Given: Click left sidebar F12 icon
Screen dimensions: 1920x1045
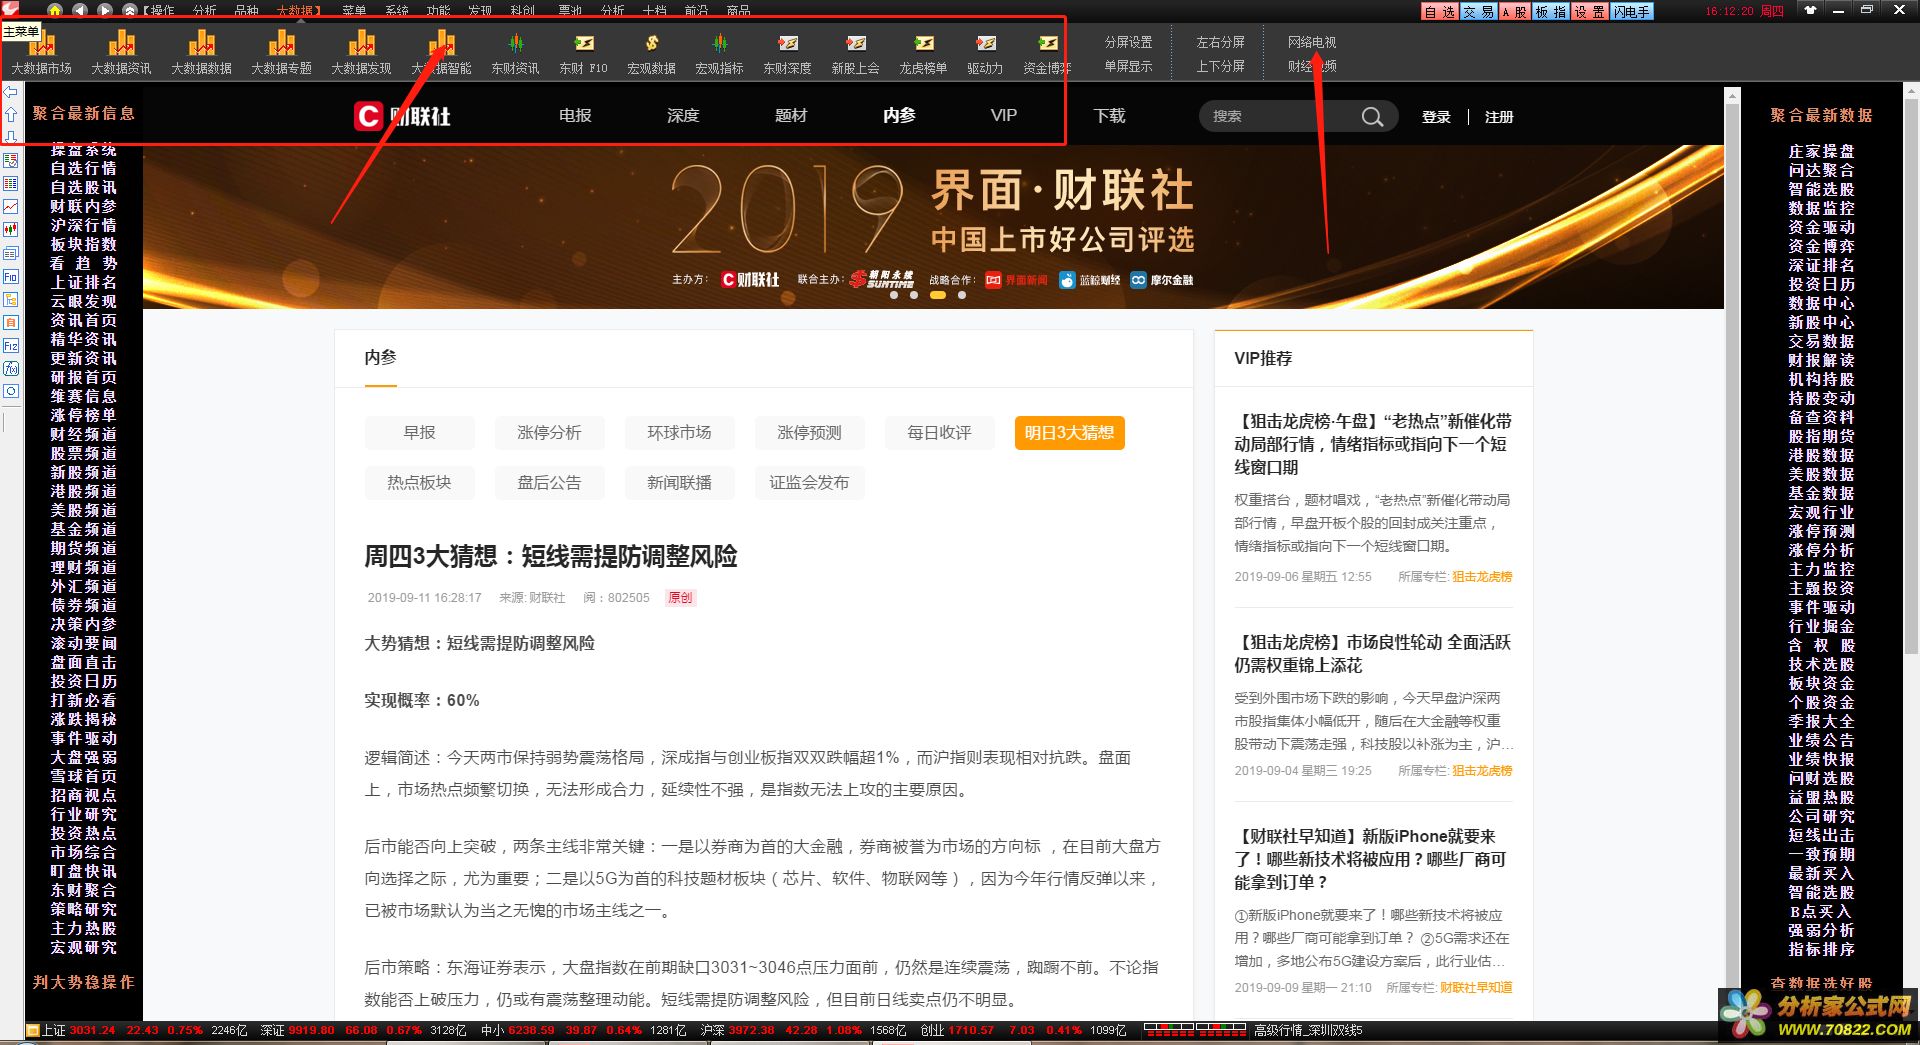Looking at the screenshot, I should [x=11, y=345].
